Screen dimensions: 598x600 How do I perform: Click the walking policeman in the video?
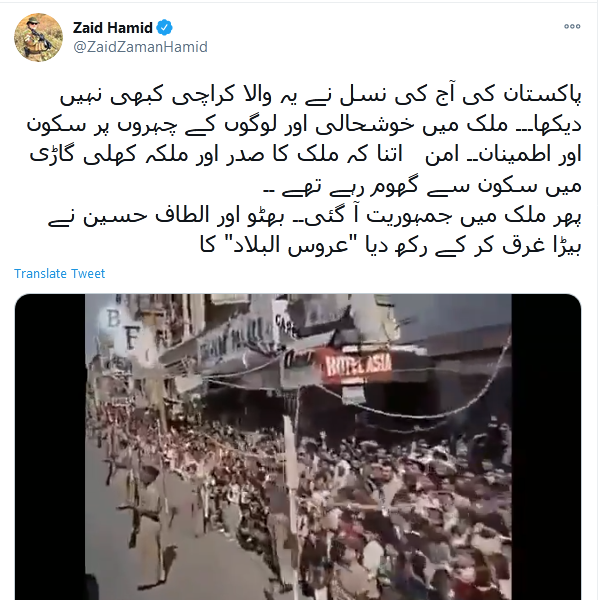tap(147, 518)
